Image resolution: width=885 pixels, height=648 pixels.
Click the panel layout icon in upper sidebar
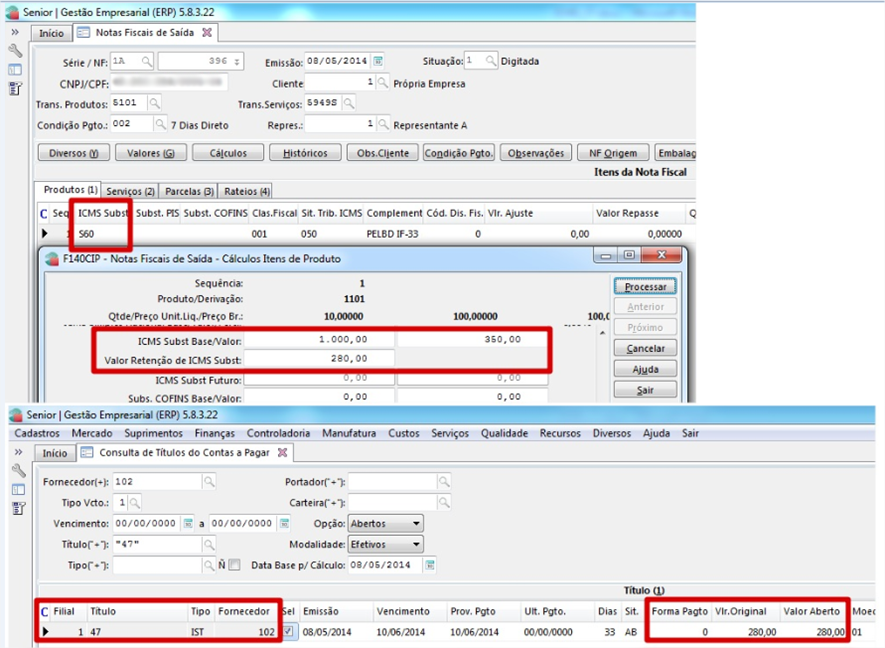15,70
